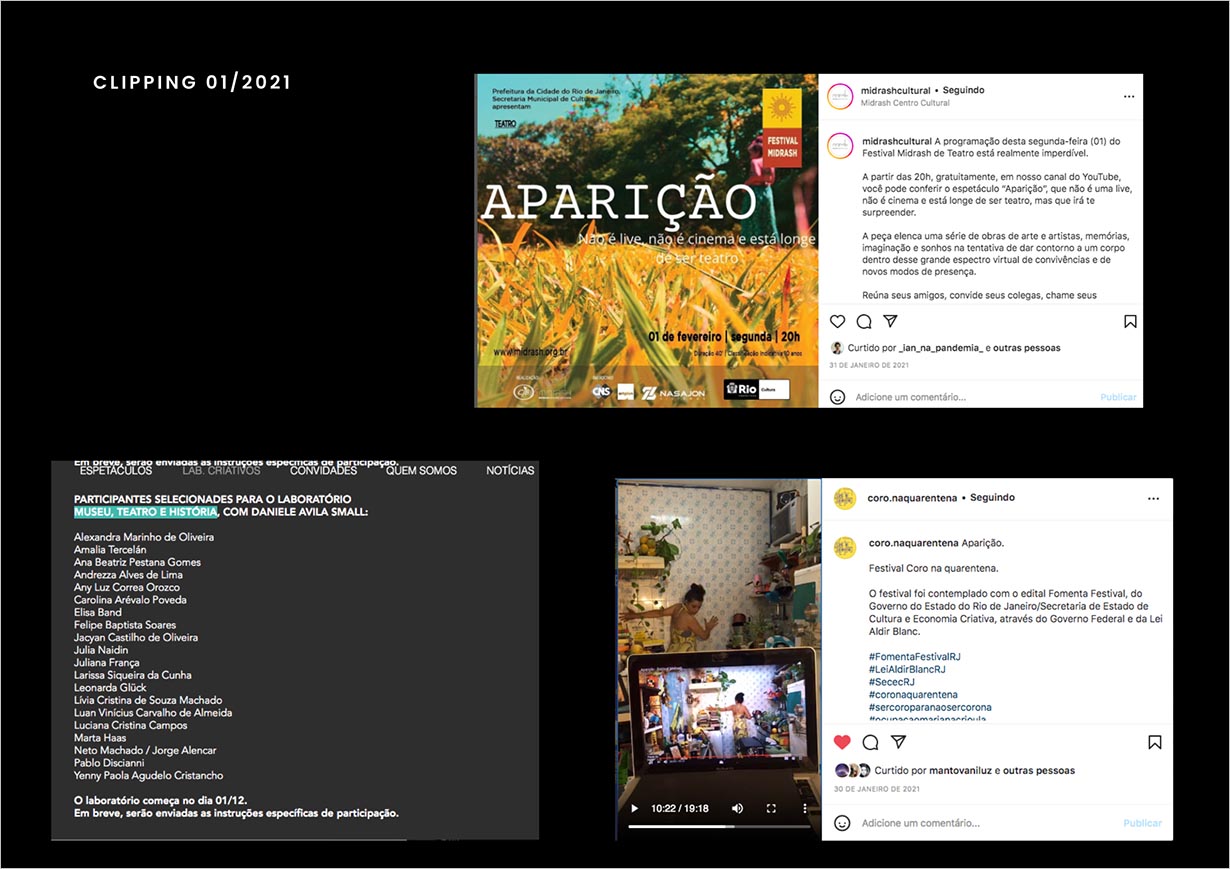Open the emoji picker in the coro.naquarentena comment box
The height and width of the screenshot is (869, 1230).
click(842, 823)
